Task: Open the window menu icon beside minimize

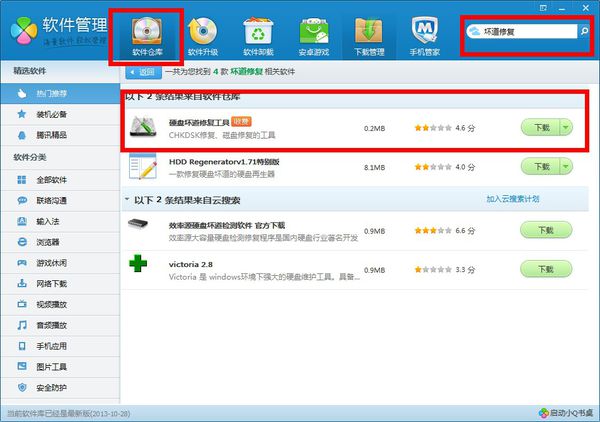Action: point(543,8)
